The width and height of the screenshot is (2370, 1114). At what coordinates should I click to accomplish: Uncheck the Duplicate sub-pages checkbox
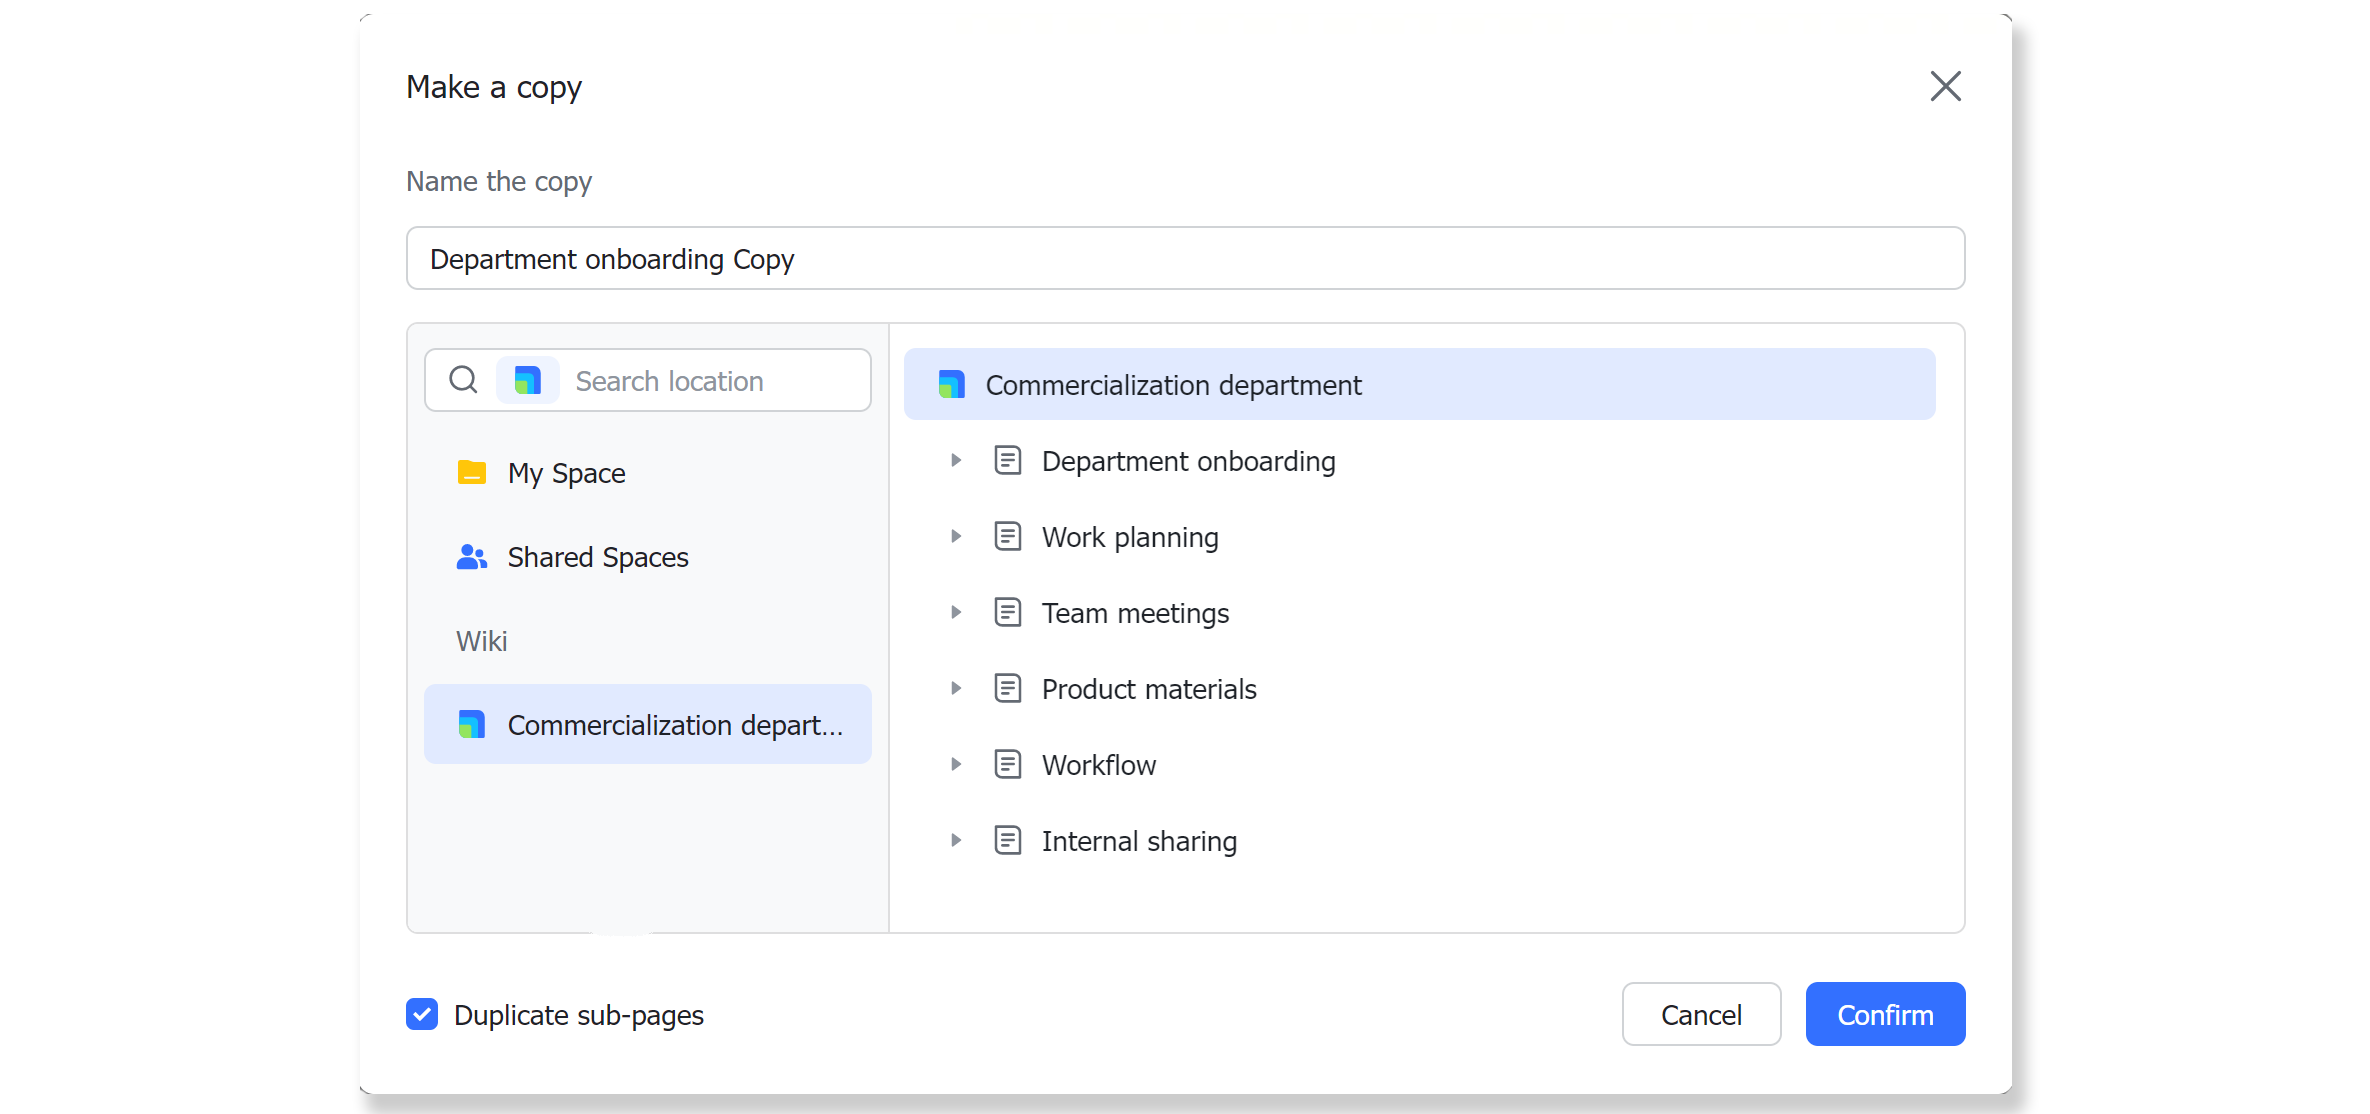[x=422, y=1014]
